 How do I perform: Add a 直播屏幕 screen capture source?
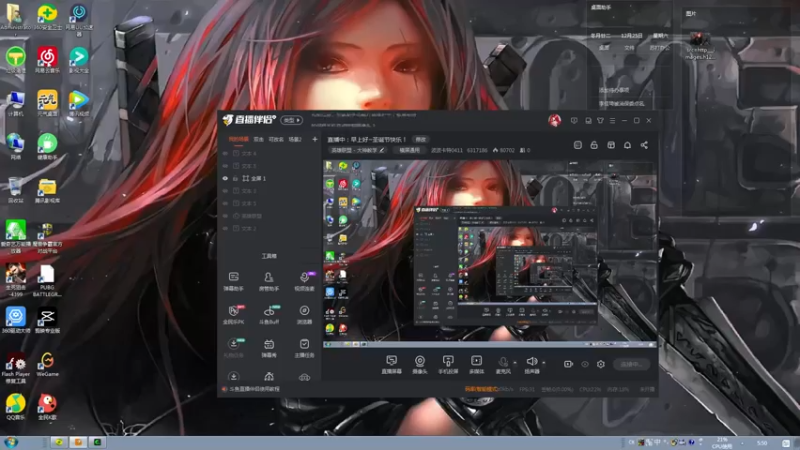tap(391, 364)
